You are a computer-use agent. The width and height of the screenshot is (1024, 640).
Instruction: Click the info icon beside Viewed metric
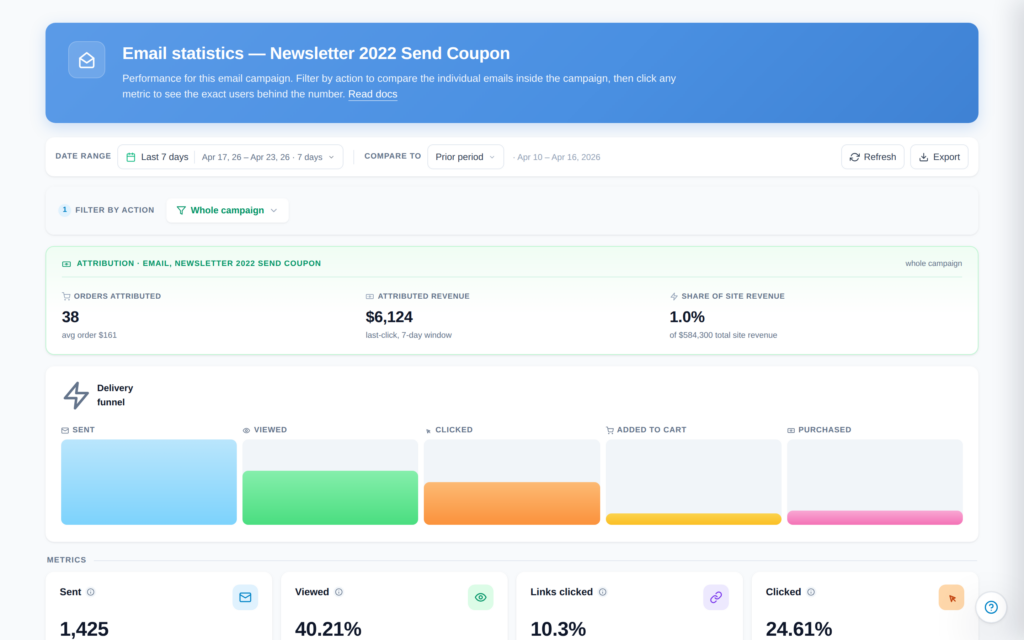[339, 592]
